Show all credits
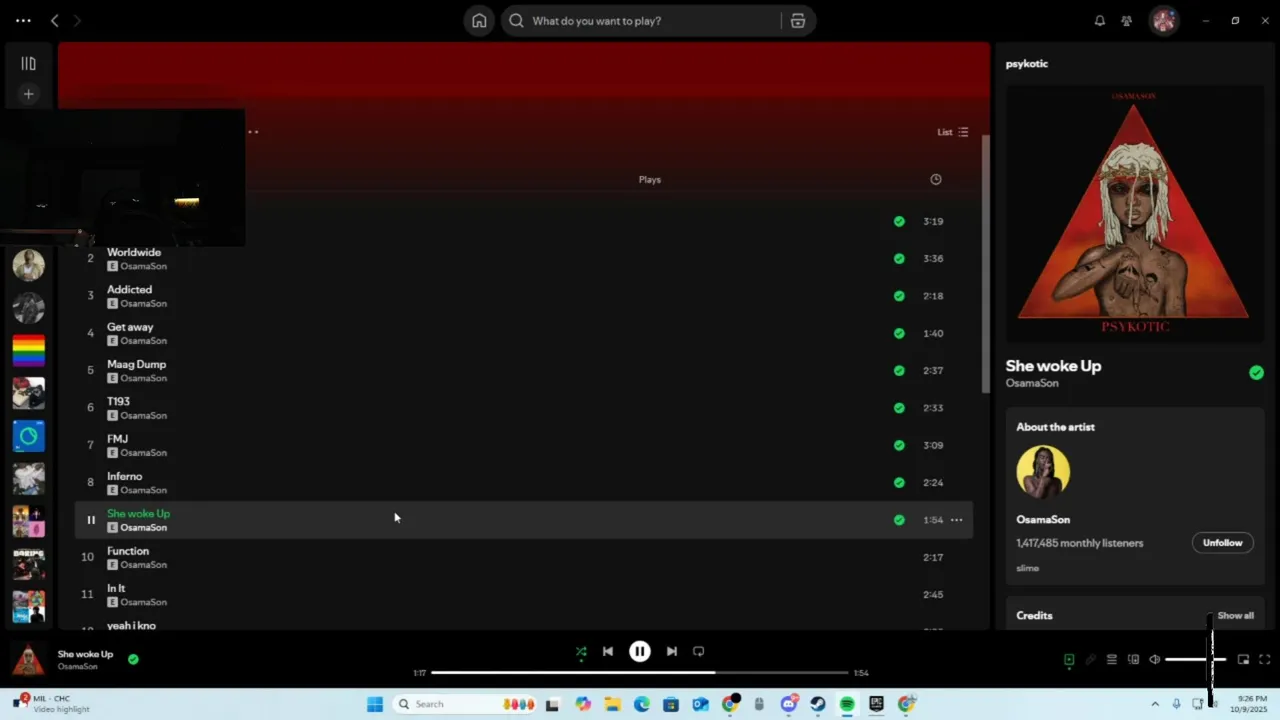The width and height of the screenshot is (1280, 720). (x=1235, y=616)
